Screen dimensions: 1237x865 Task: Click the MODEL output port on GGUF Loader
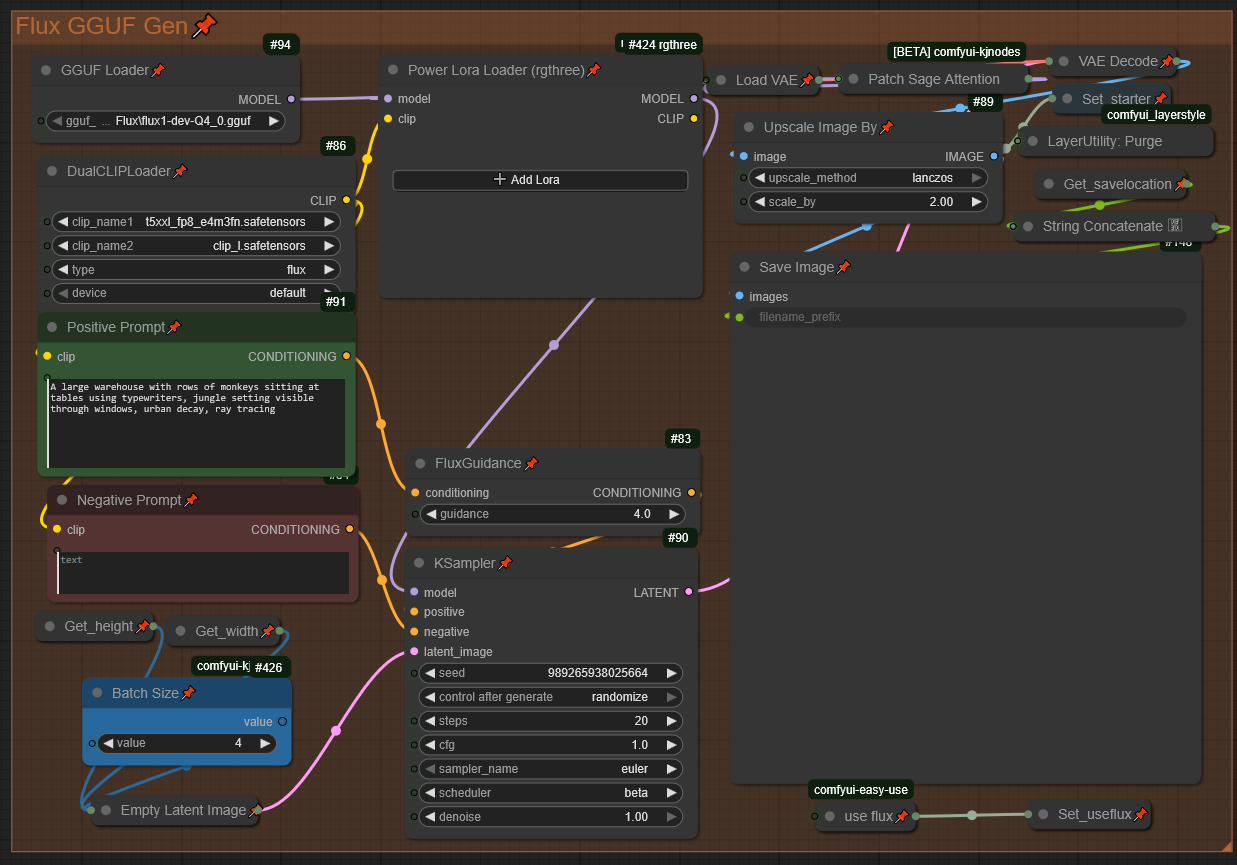point(291,99)
